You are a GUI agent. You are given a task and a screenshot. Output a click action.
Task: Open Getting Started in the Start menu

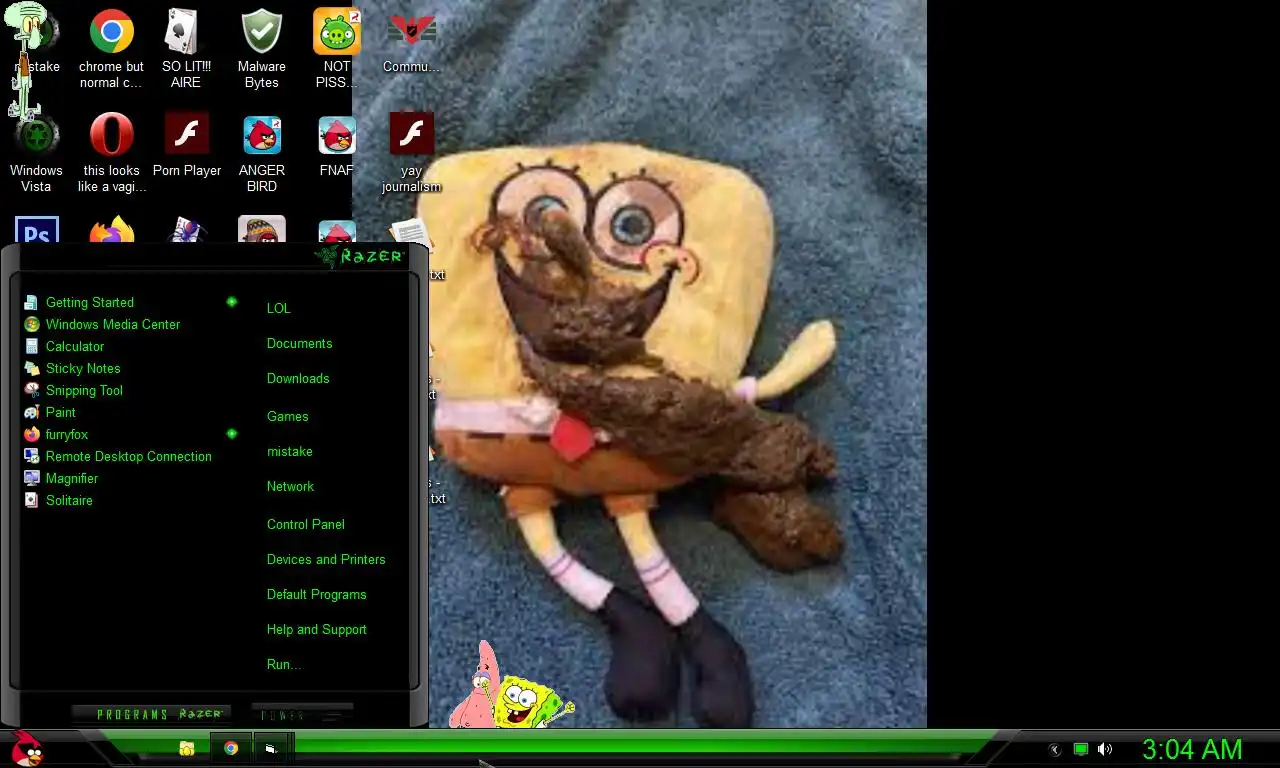(x=89, y=302)
